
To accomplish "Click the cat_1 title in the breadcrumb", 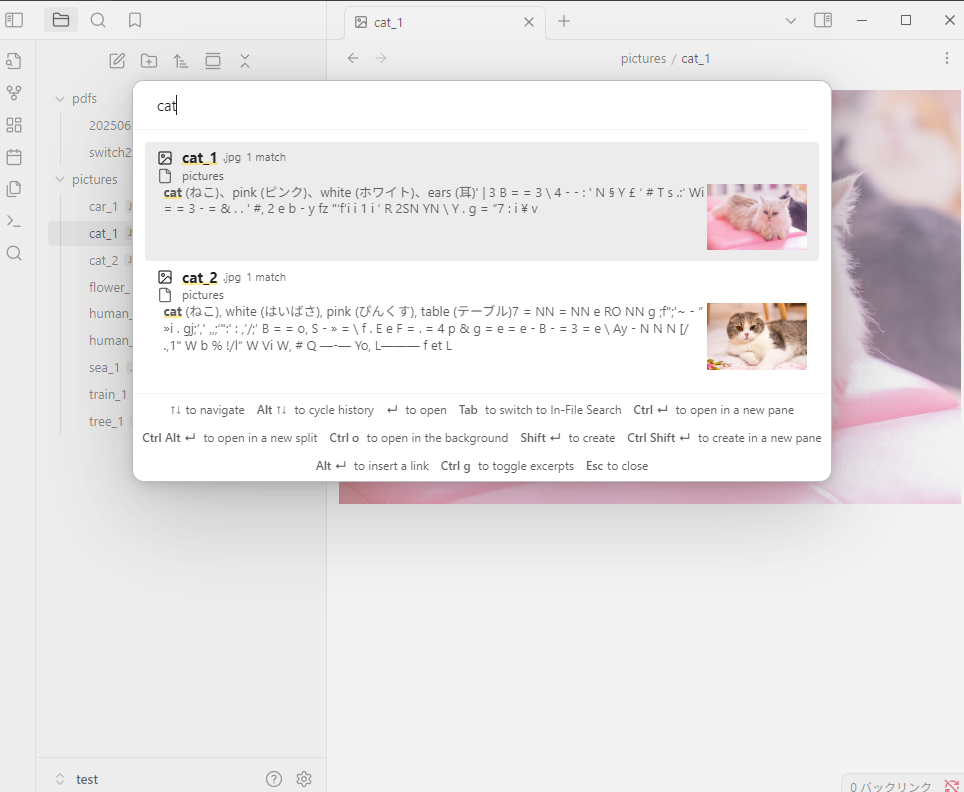I will point(695,58).
